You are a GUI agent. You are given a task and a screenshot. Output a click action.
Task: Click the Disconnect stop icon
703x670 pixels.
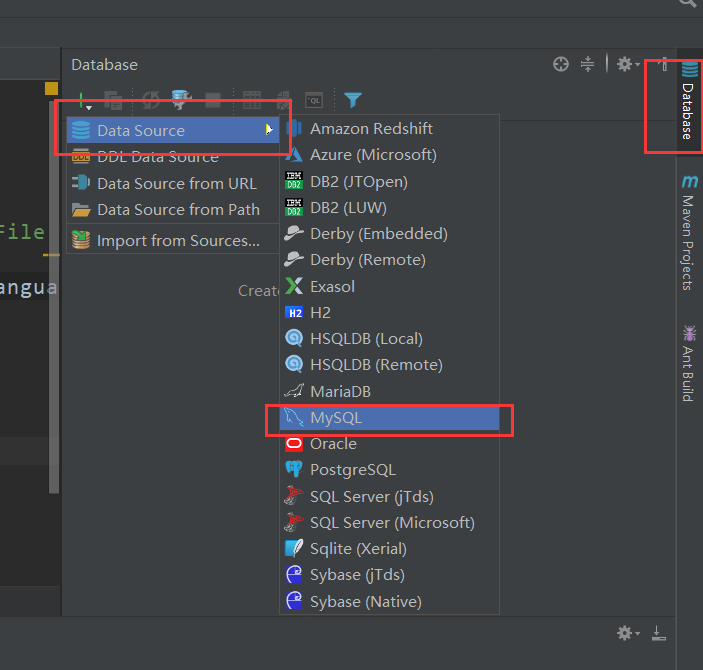point(213,100)
